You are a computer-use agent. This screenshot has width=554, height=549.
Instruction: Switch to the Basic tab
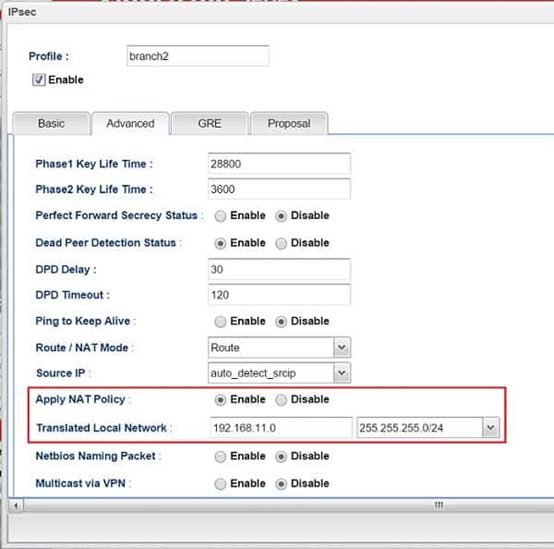pyautogui.click(x=51, y=123)
